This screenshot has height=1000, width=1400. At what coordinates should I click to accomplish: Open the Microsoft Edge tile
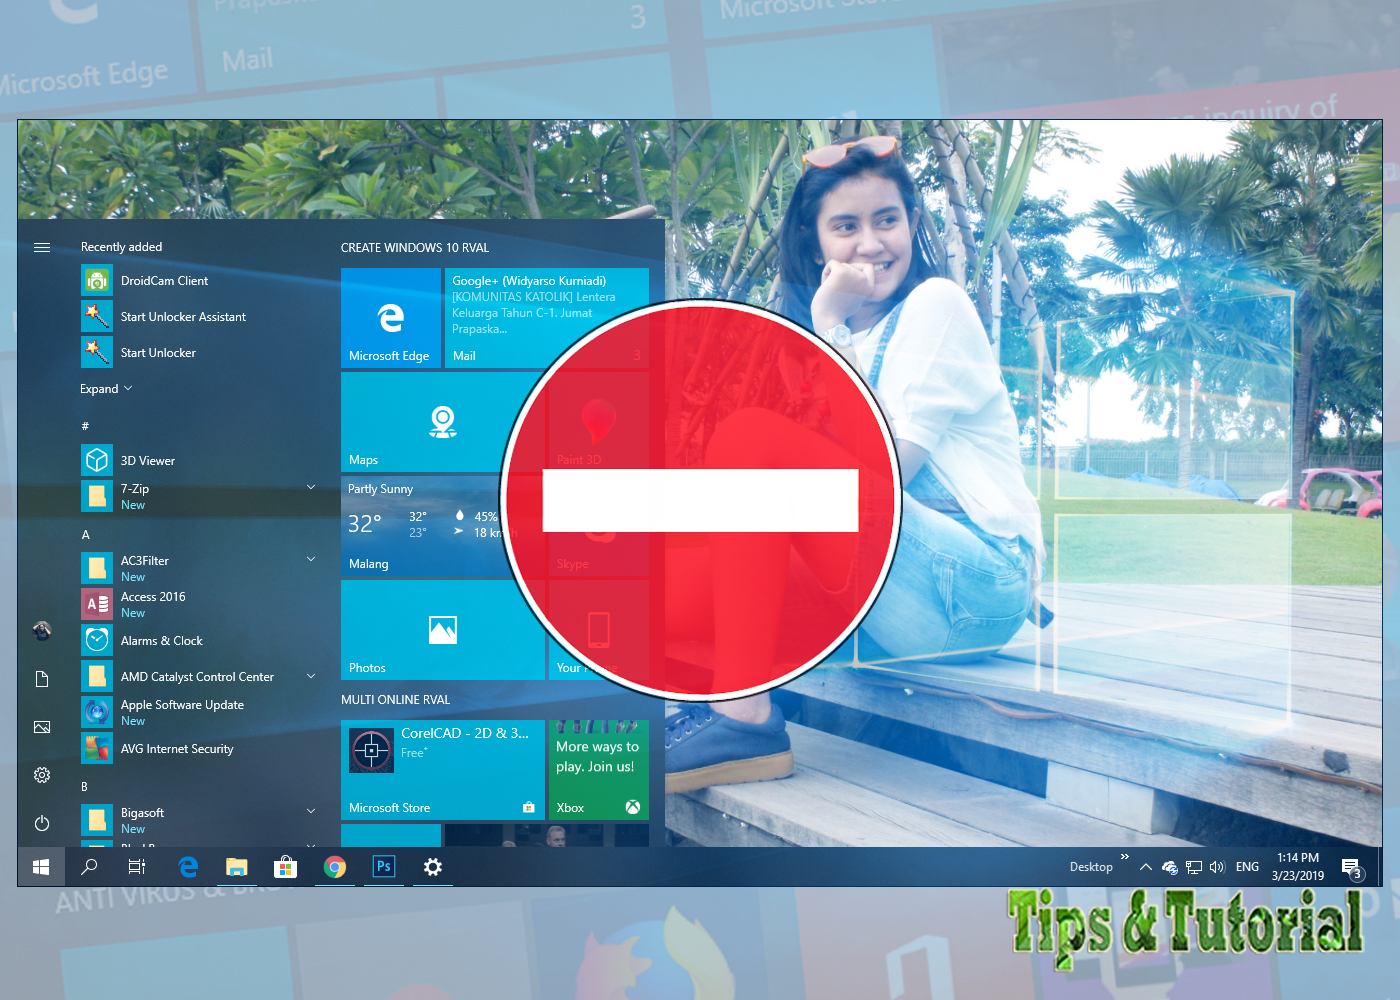pos(391,318)
